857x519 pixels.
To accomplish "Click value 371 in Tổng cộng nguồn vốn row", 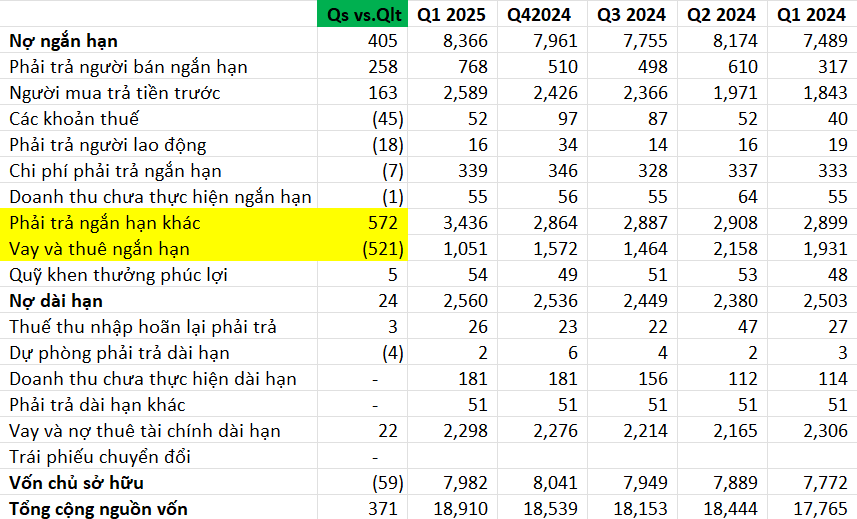I will click(383, 509).
